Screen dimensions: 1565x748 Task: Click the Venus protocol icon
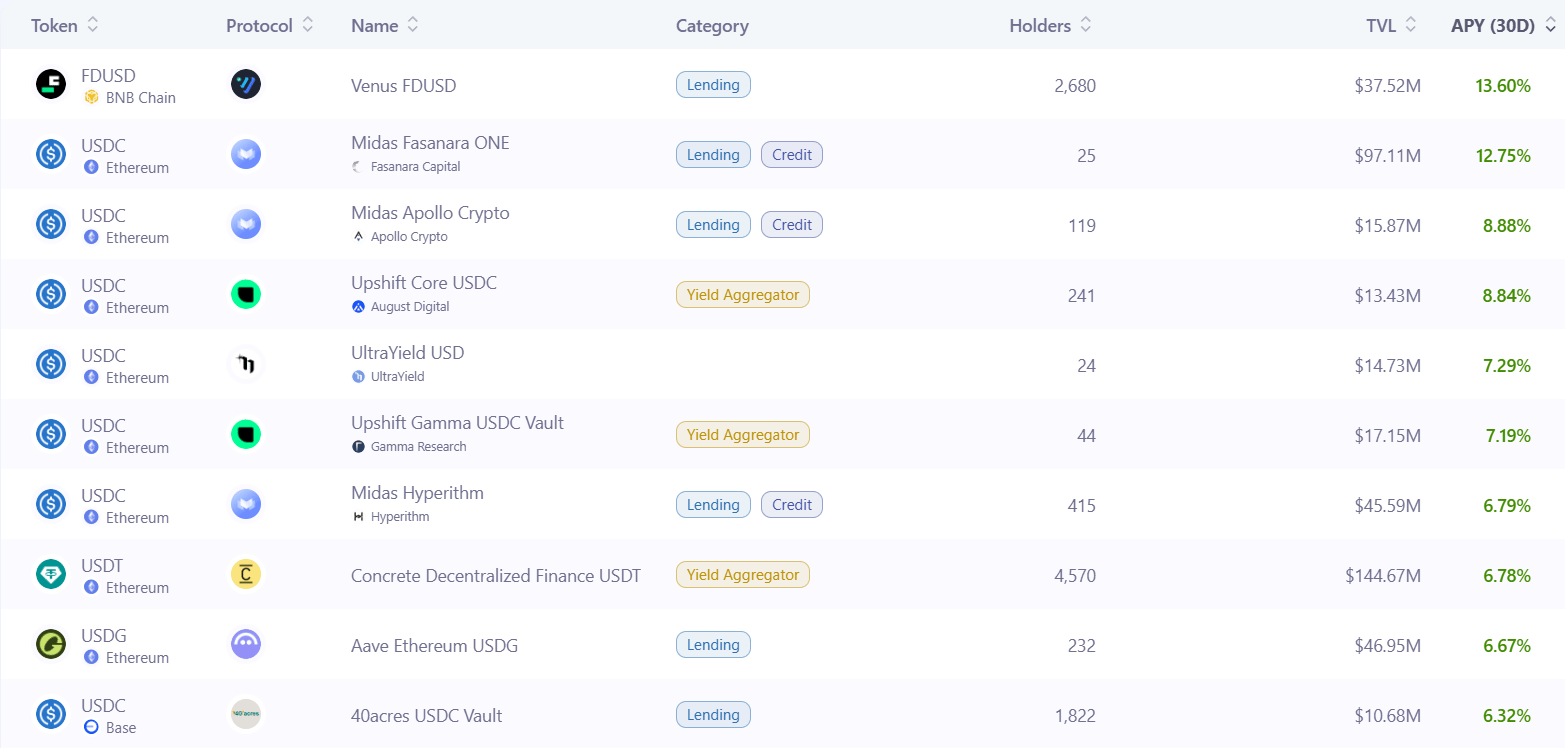(x=245, y=85)
